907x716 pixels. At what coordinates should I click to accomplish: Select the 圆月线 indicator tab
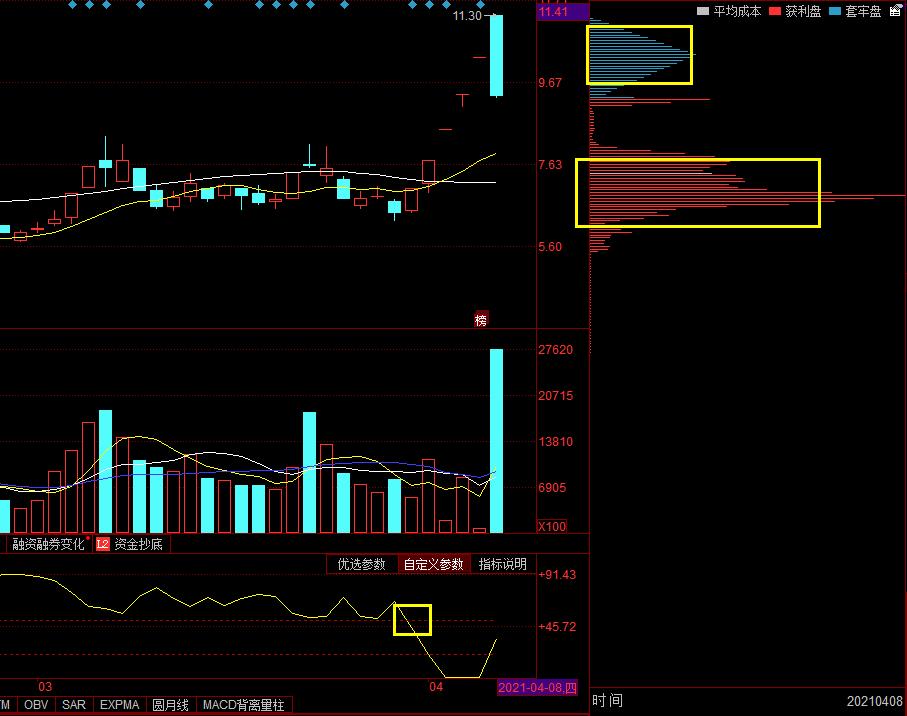(170, 704)
